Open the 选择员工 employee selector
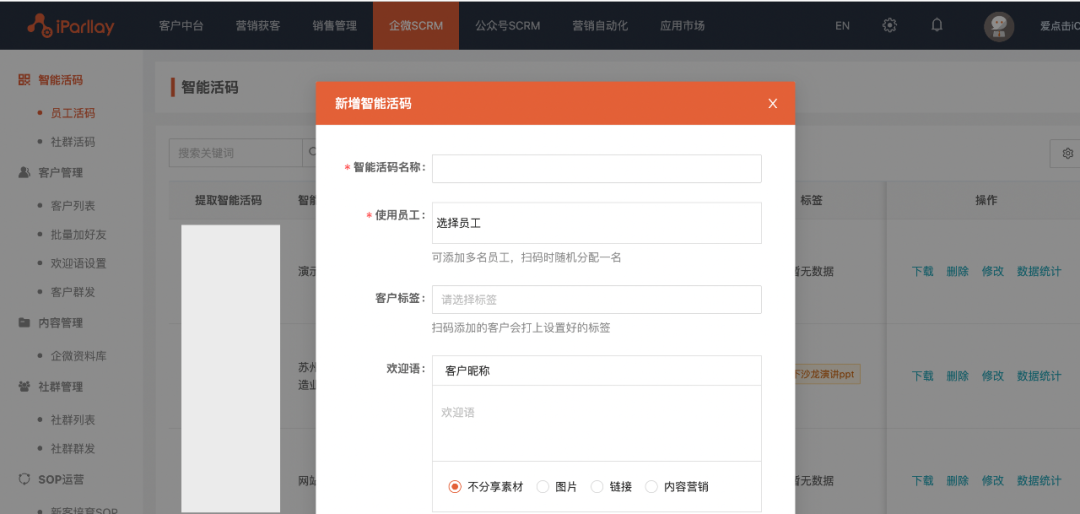Image resolution: width=1080 pixels, height=514 pixels. pos(596,223)
